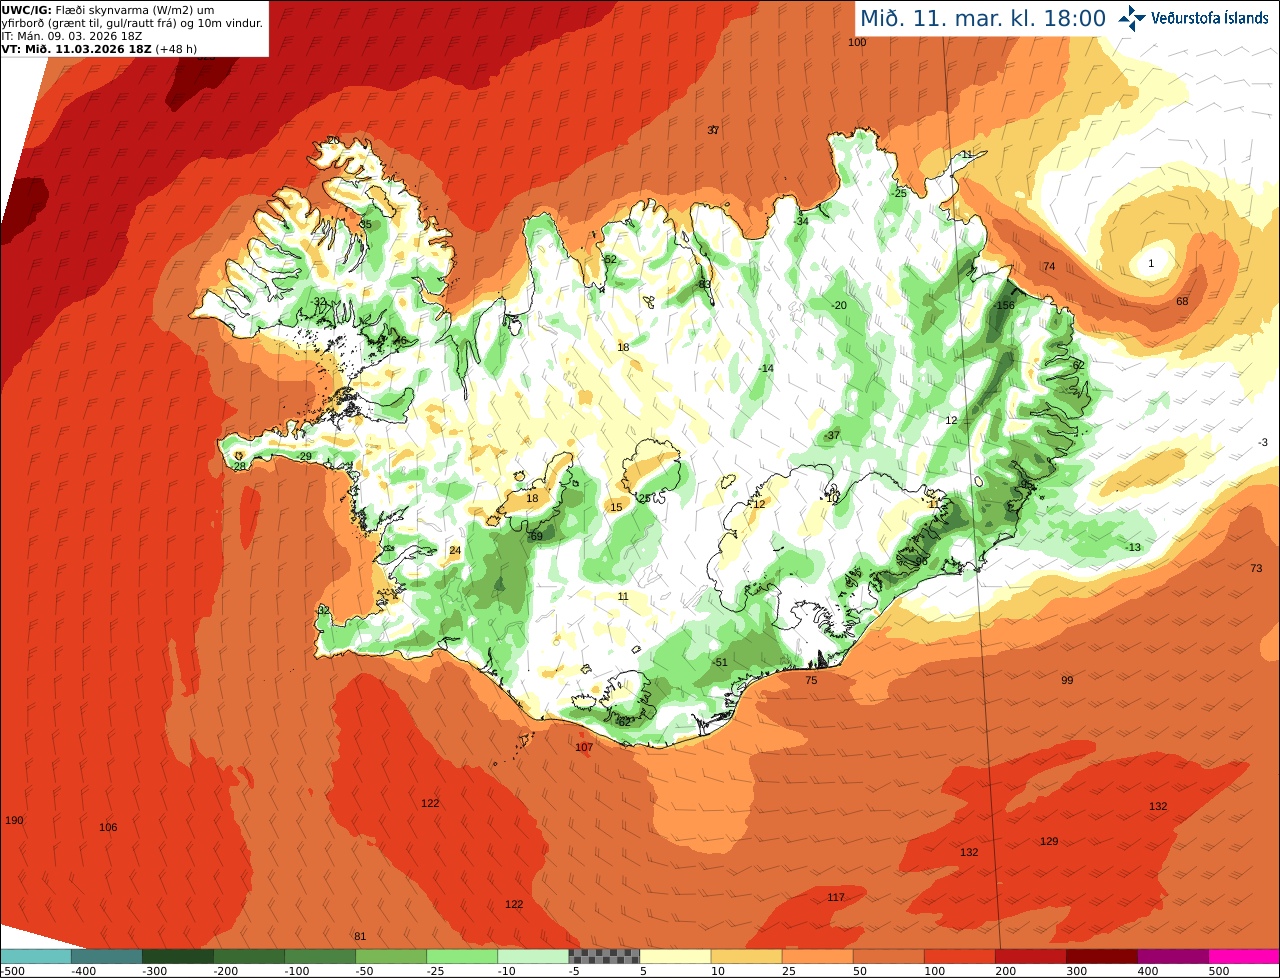Click the legend label '-400'
The image size is (1280, 978).
pyautogui.click(x=84, y=970)
